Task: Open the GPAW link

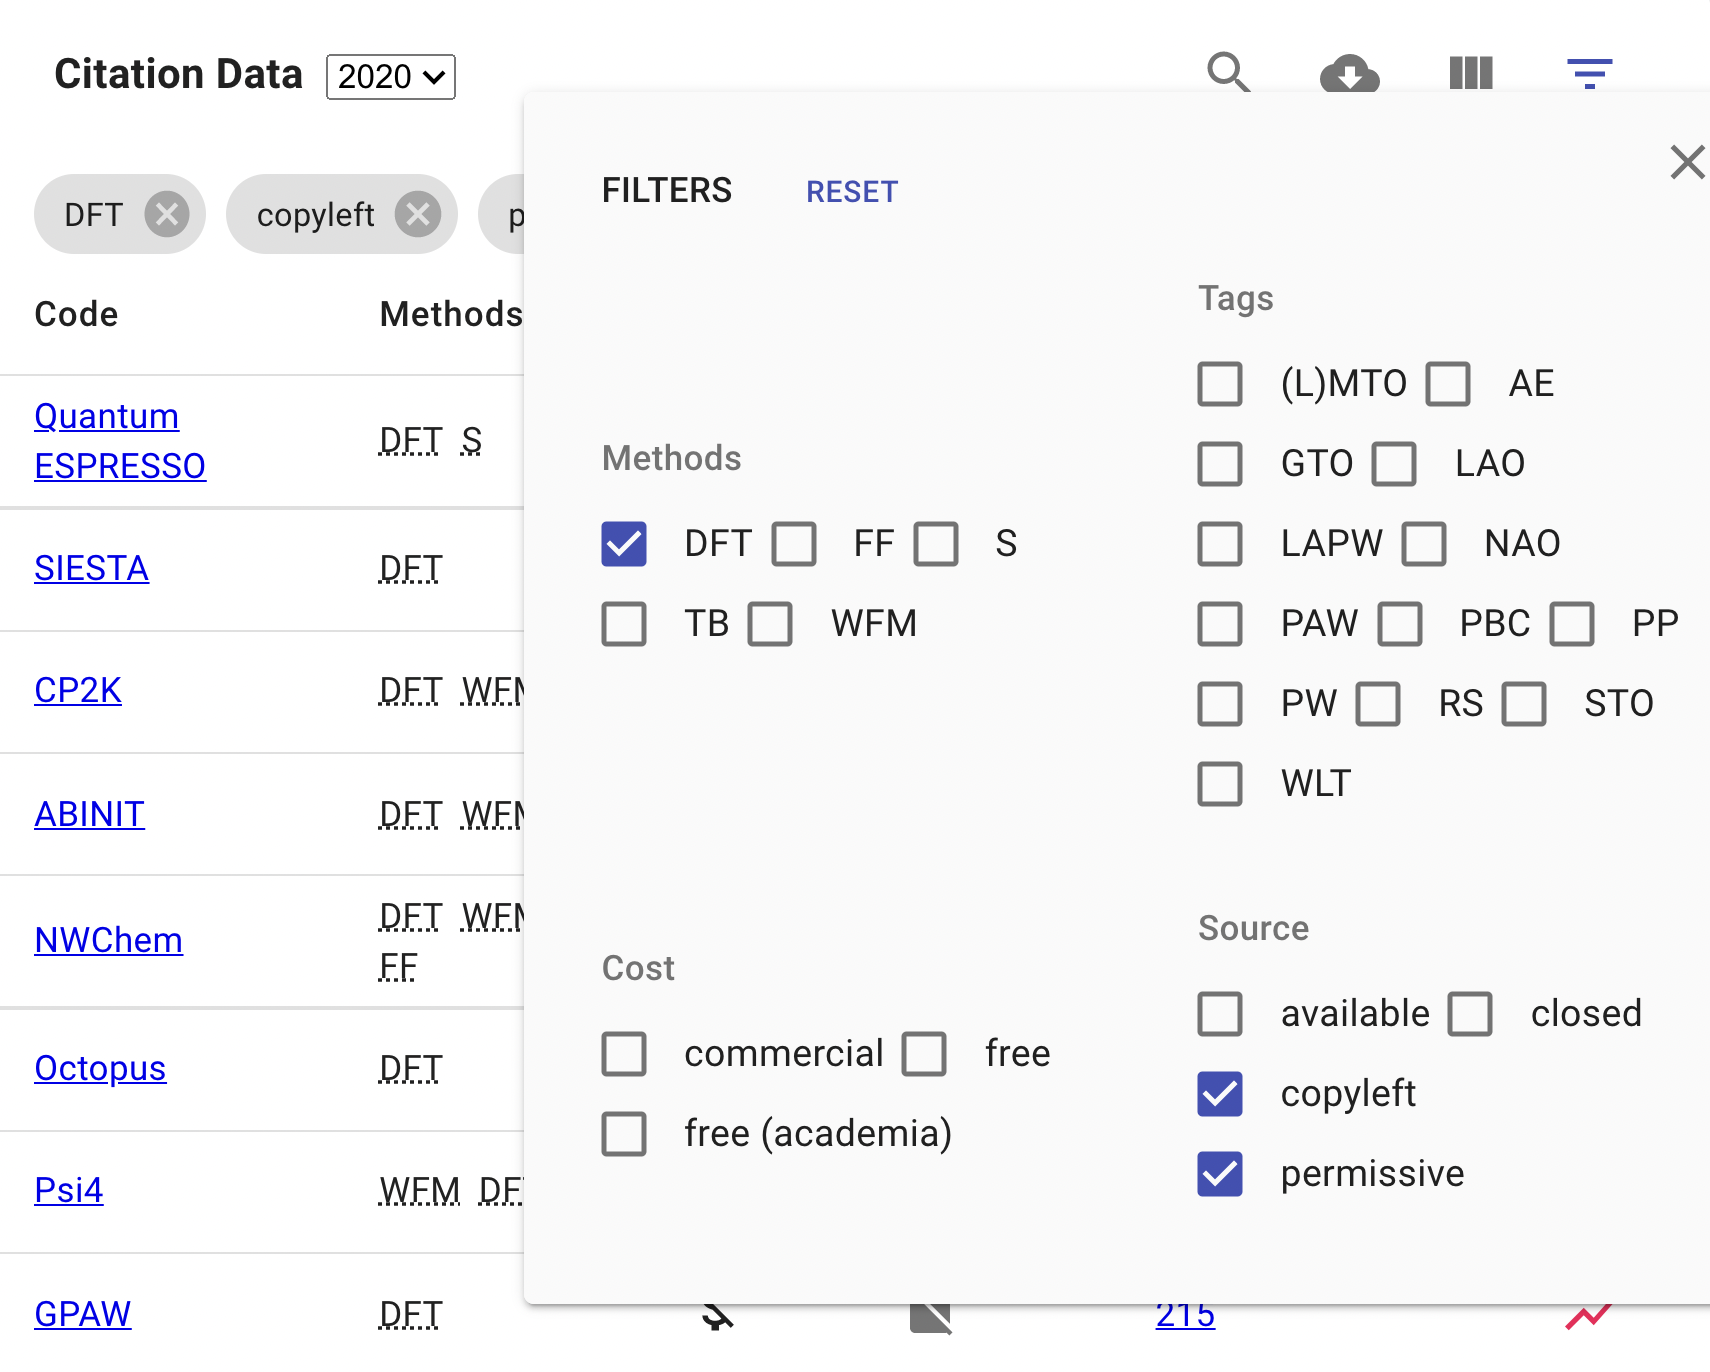Action: [82, 1314]
